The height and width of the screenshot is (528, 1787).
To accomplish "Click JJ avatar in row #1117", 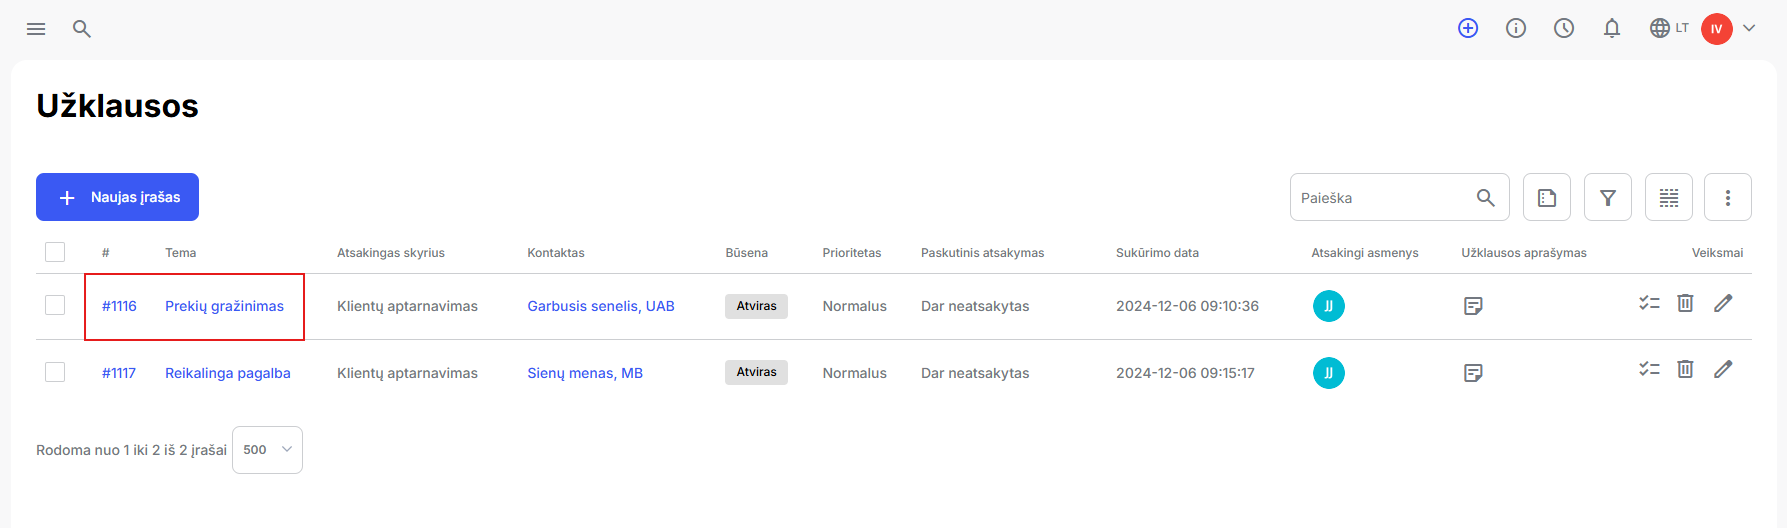I will pyautogui.click(x=1328, y=373).
